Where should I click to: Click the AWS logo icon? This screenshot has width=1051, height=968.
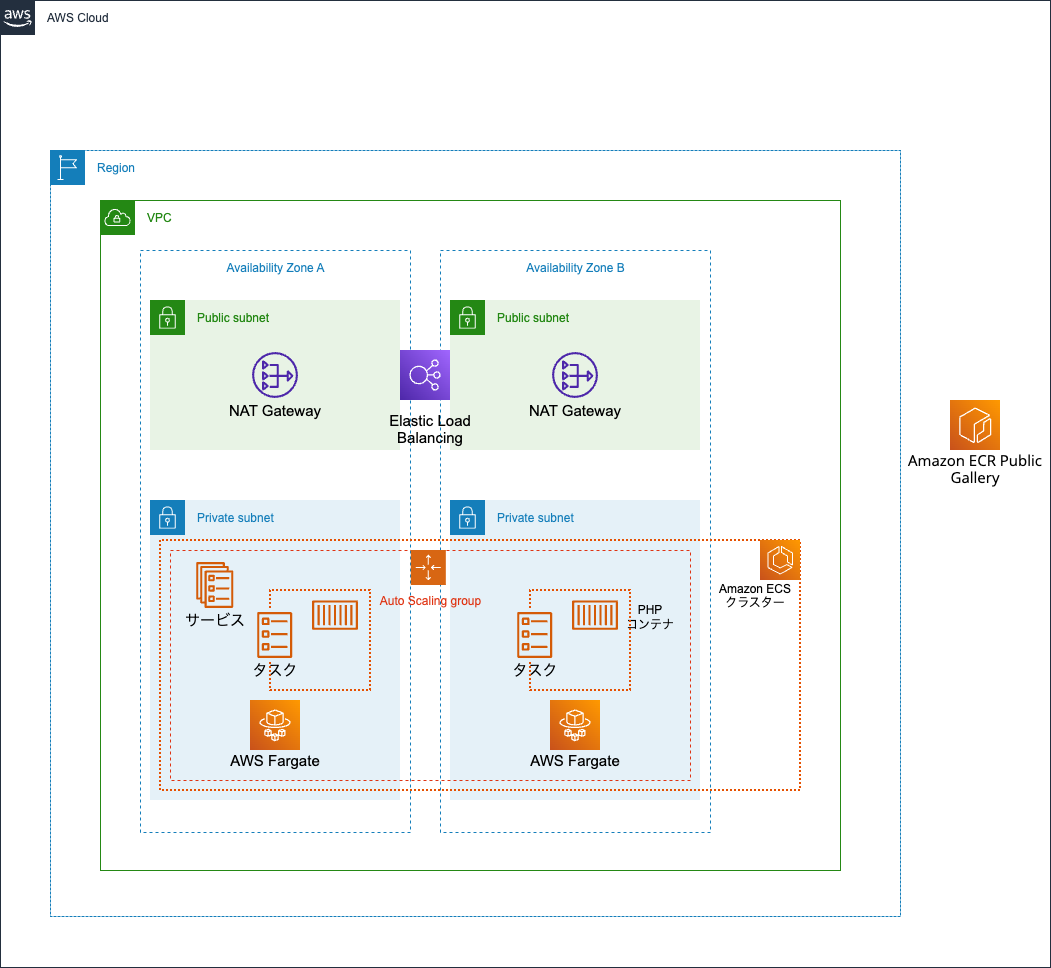17,17
